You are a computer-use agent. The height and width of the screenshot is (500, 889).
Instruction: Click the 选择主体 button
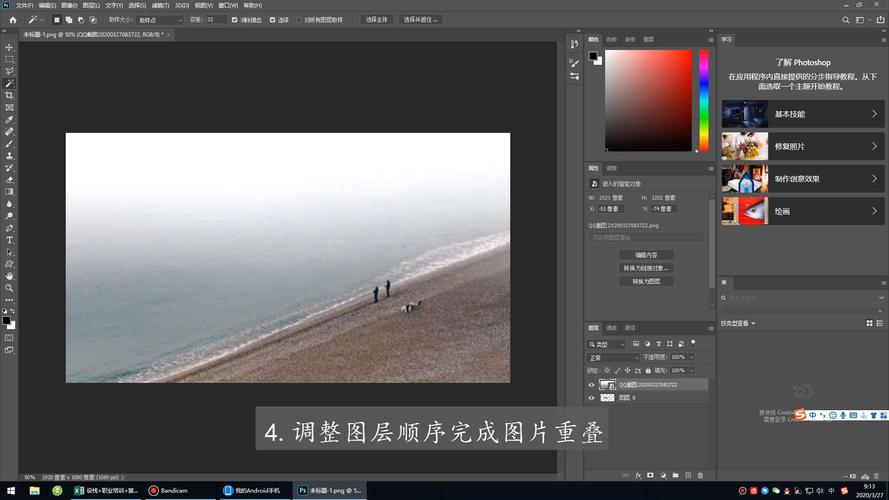pos(377,19)
